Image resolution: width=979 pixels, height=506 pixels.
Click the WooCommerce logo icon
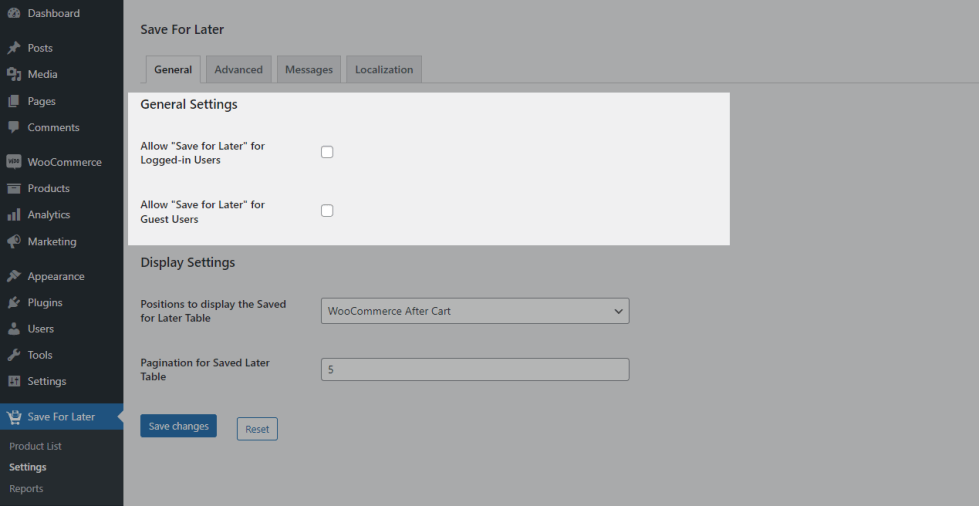[x=14, y=162]
